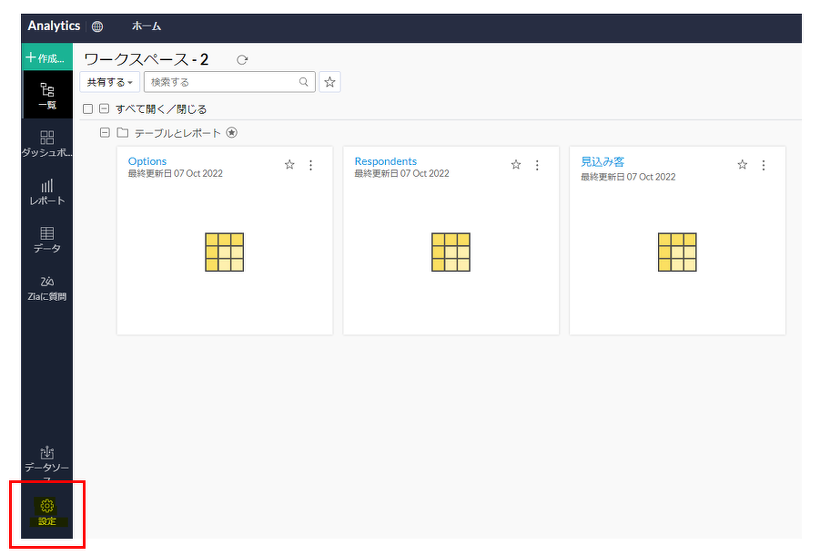Screen dimensions: 820x556
Task: Open the more options menu on Respondents card
Action: tap(537, 165)
